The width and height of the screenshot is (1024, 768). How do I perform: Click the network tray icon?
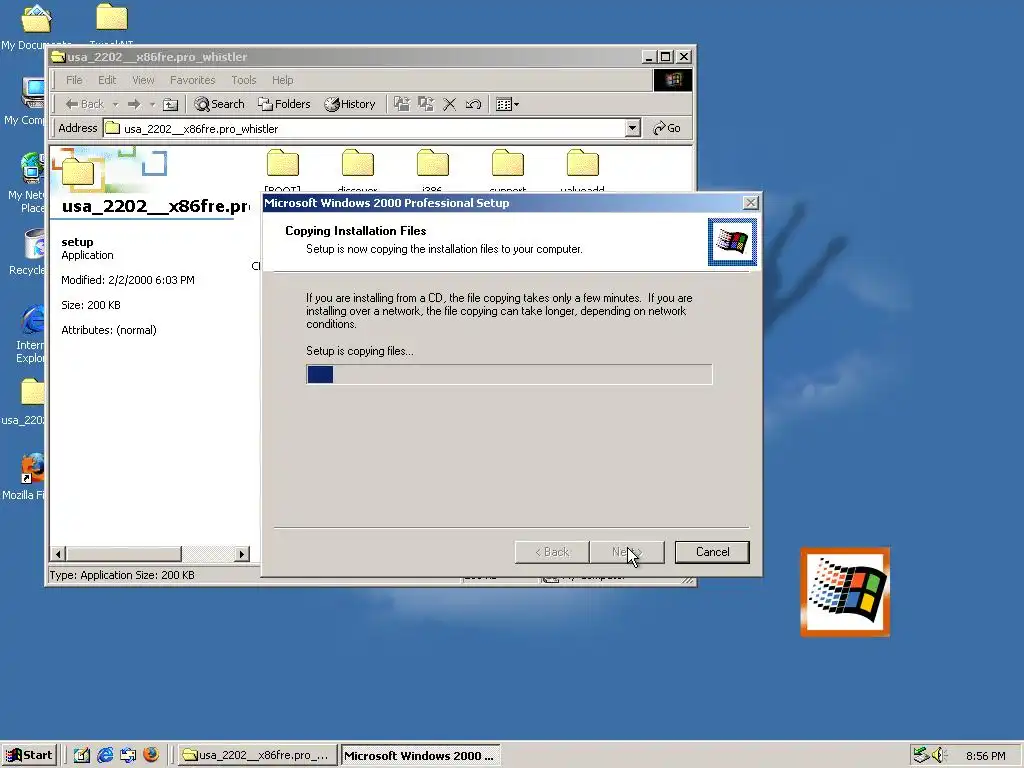pos(921,755)
